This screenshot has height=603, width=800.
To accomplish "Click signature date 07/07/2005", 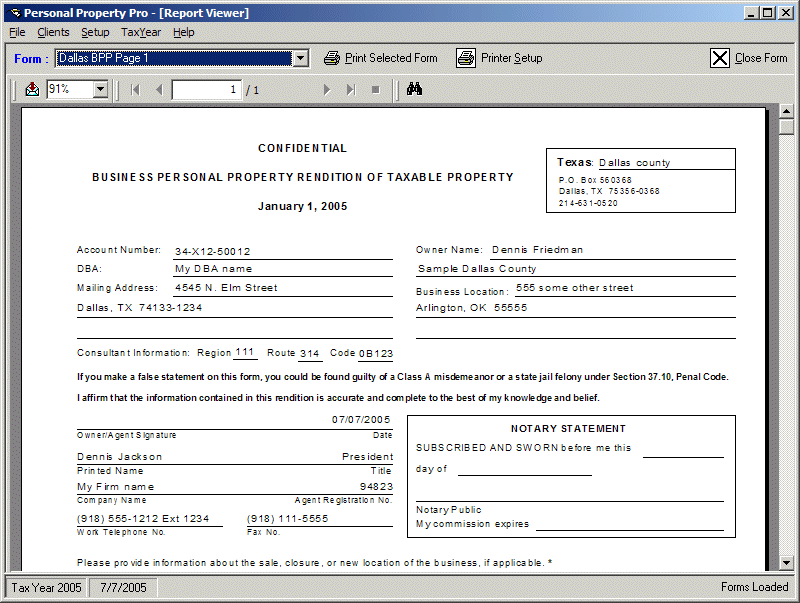I will click(x=361, y=419).
